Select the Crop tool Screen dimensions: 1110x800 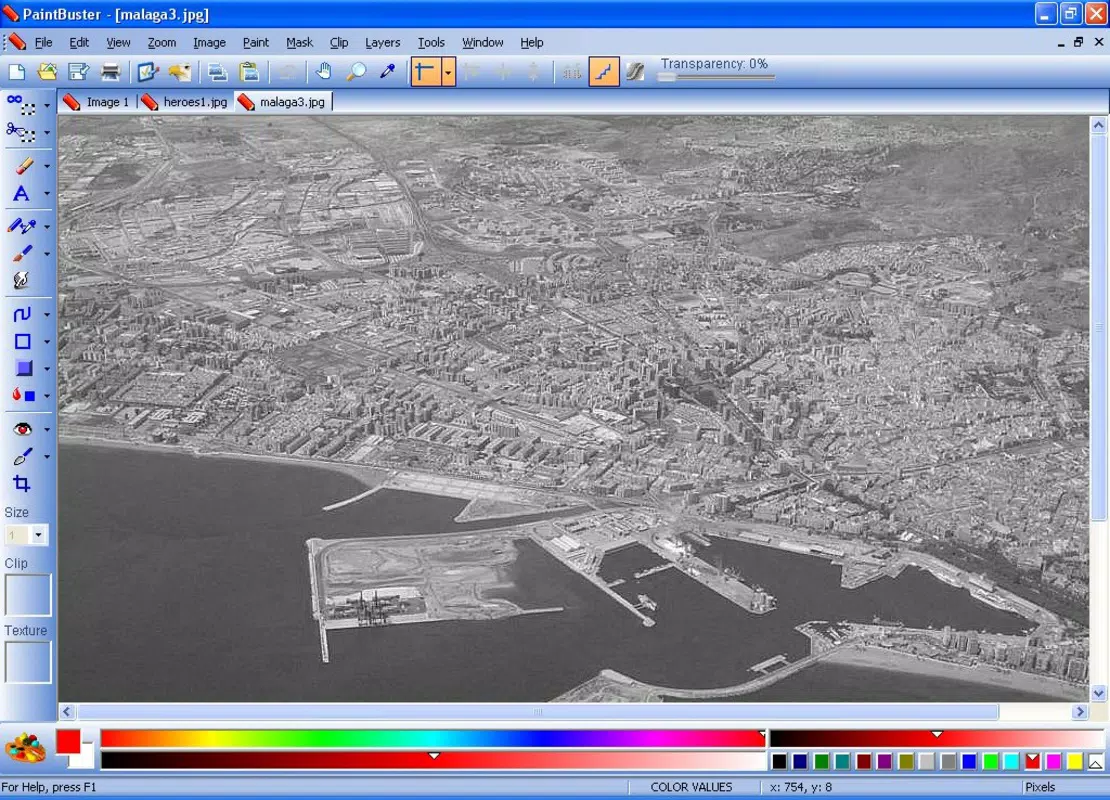tap(22, 484)
